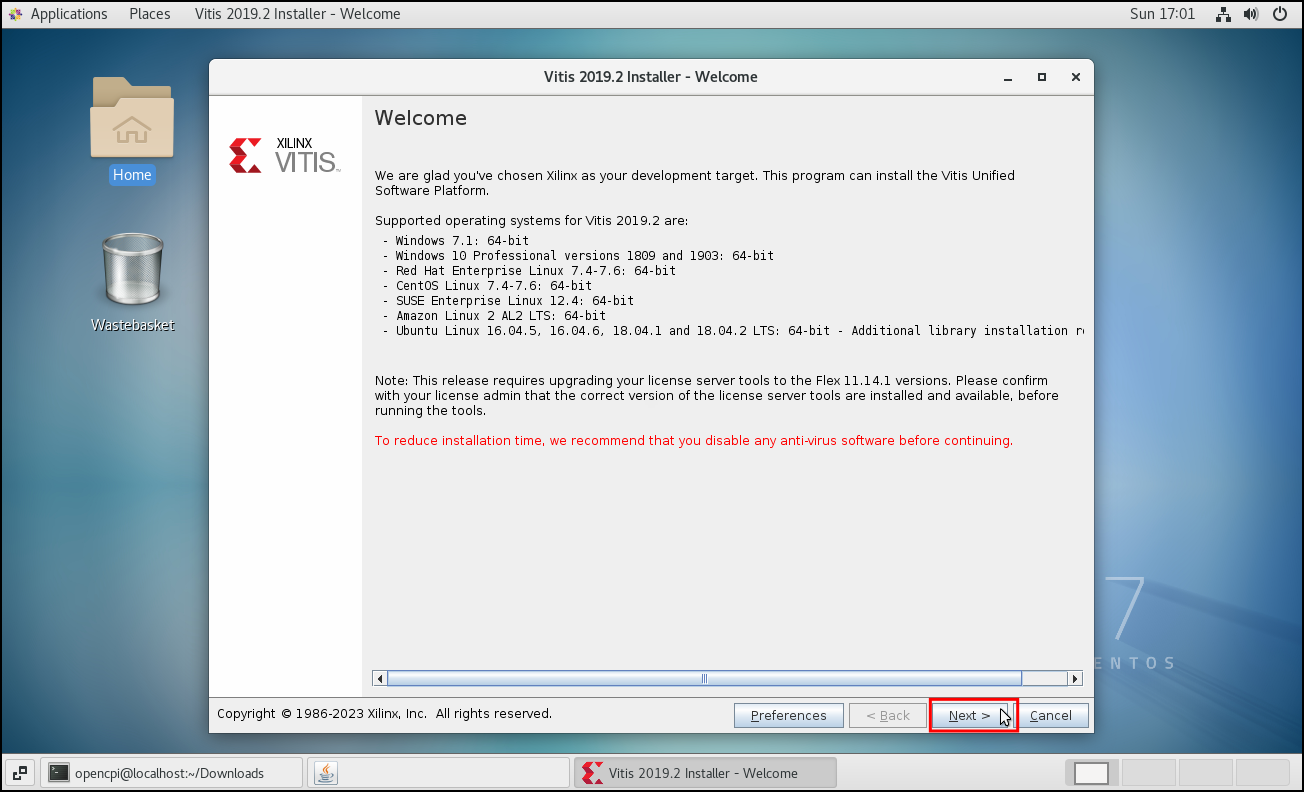Minimize the installer window
The height and width of the screenshot is (792, 1304).
(x=1009, y=77)
